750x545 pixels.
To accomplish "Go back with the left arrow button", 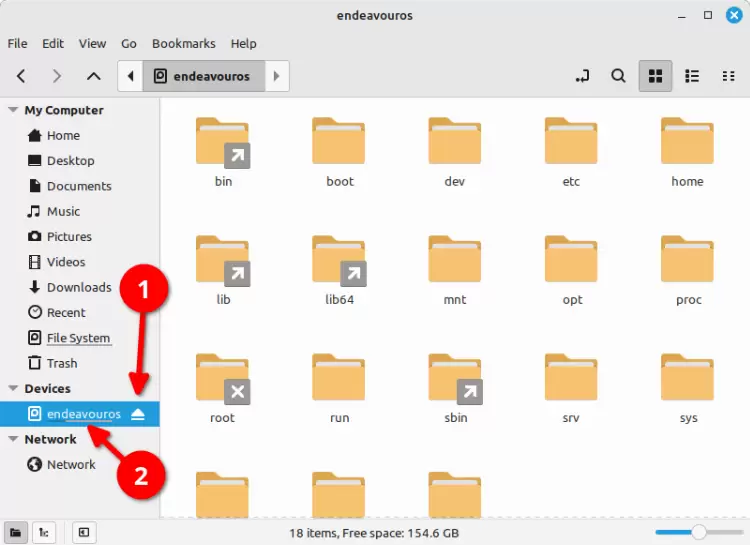I will pos(21,76).
